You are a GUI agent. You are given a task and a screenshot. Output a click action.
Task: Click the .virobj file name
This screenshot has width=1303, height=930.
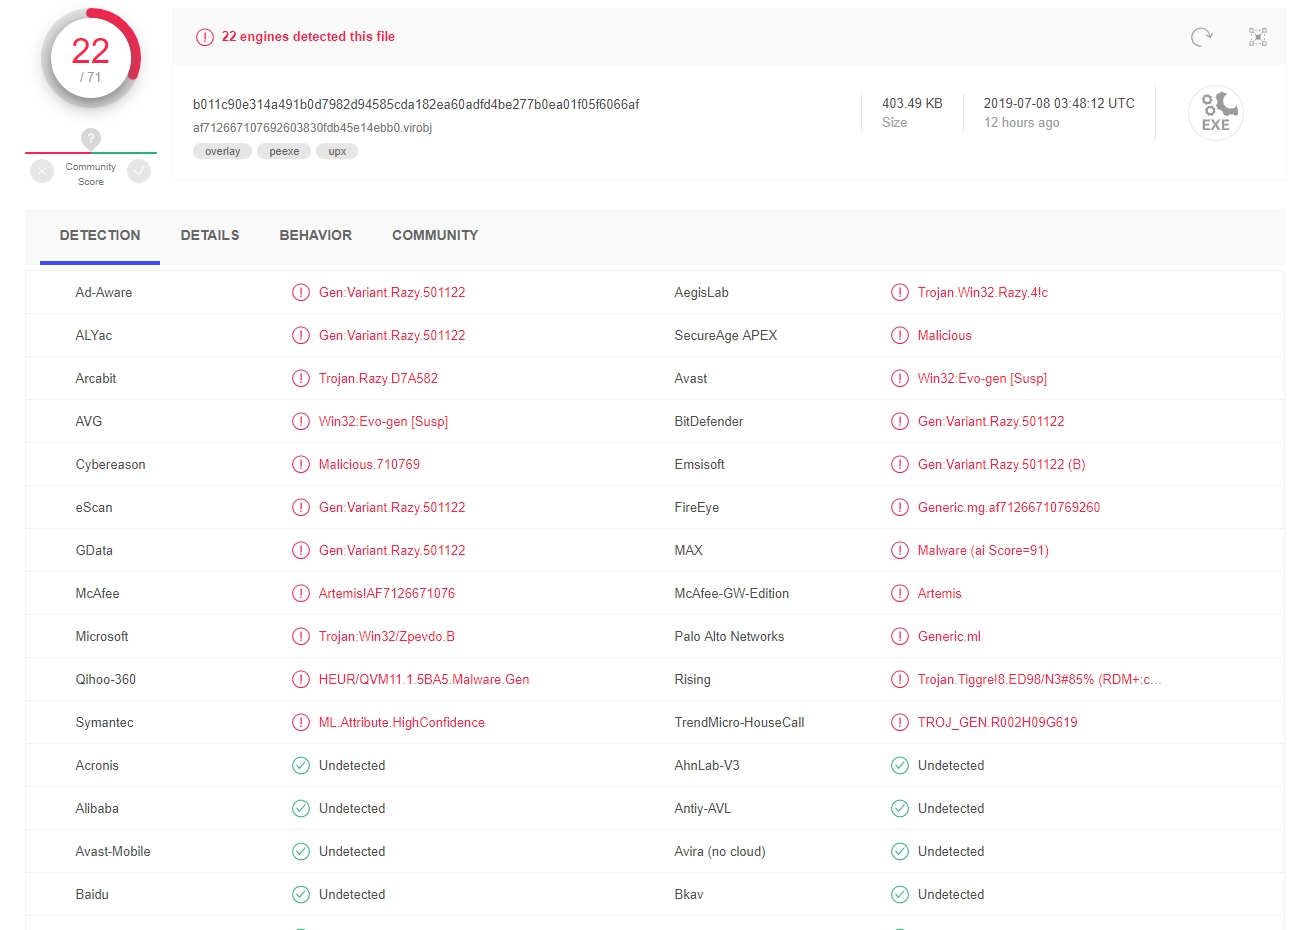(x=312, y=128)
